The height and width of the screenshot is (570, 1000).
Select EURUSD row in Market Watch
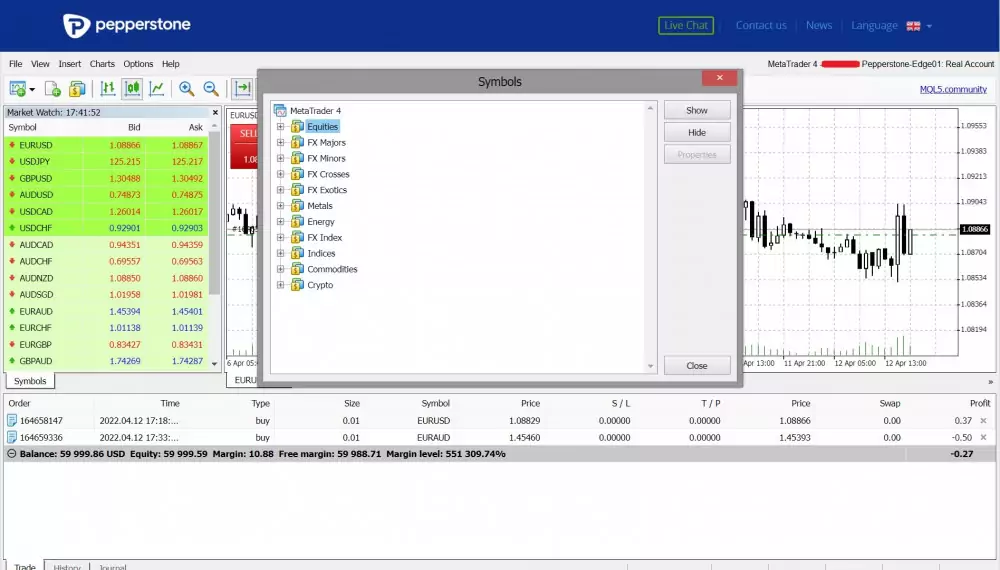(x=107, y=145)
